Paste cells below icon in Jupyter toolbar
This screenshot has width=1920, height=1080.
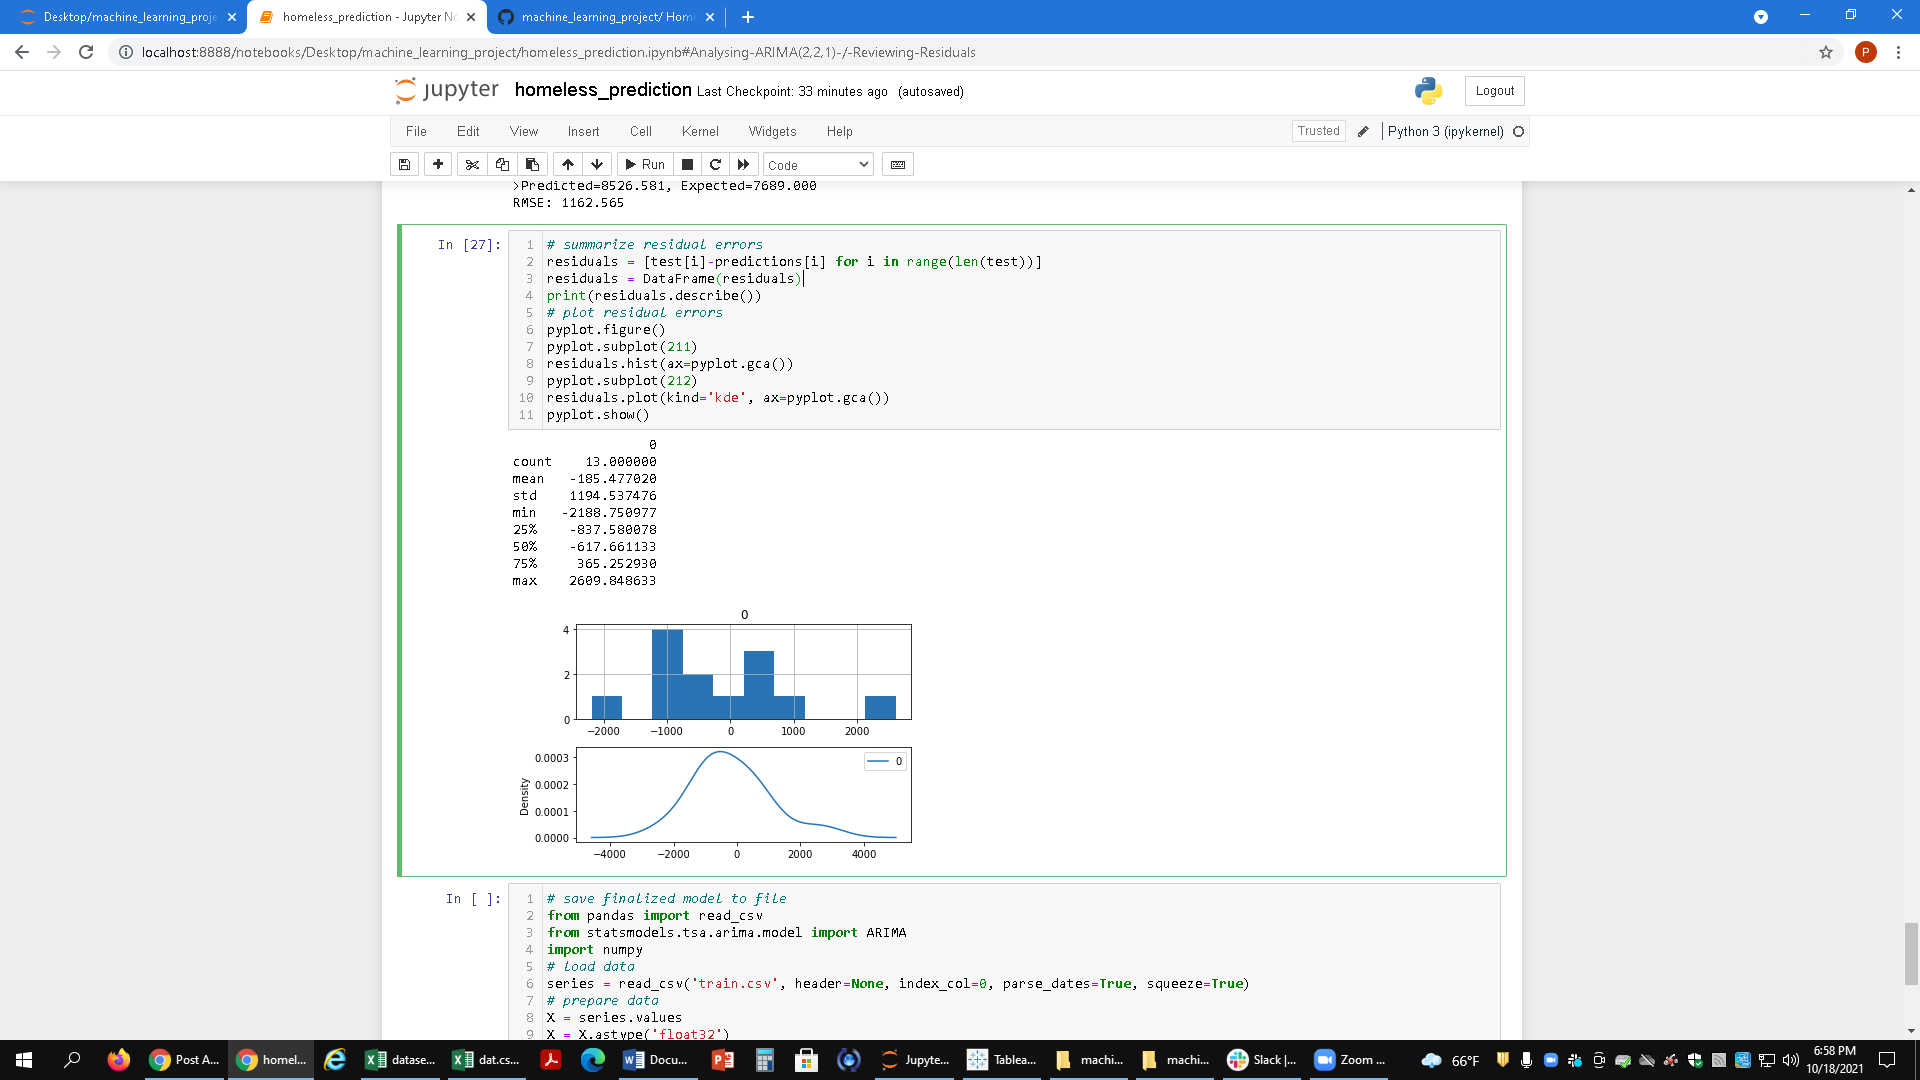(x=532, y=164)
